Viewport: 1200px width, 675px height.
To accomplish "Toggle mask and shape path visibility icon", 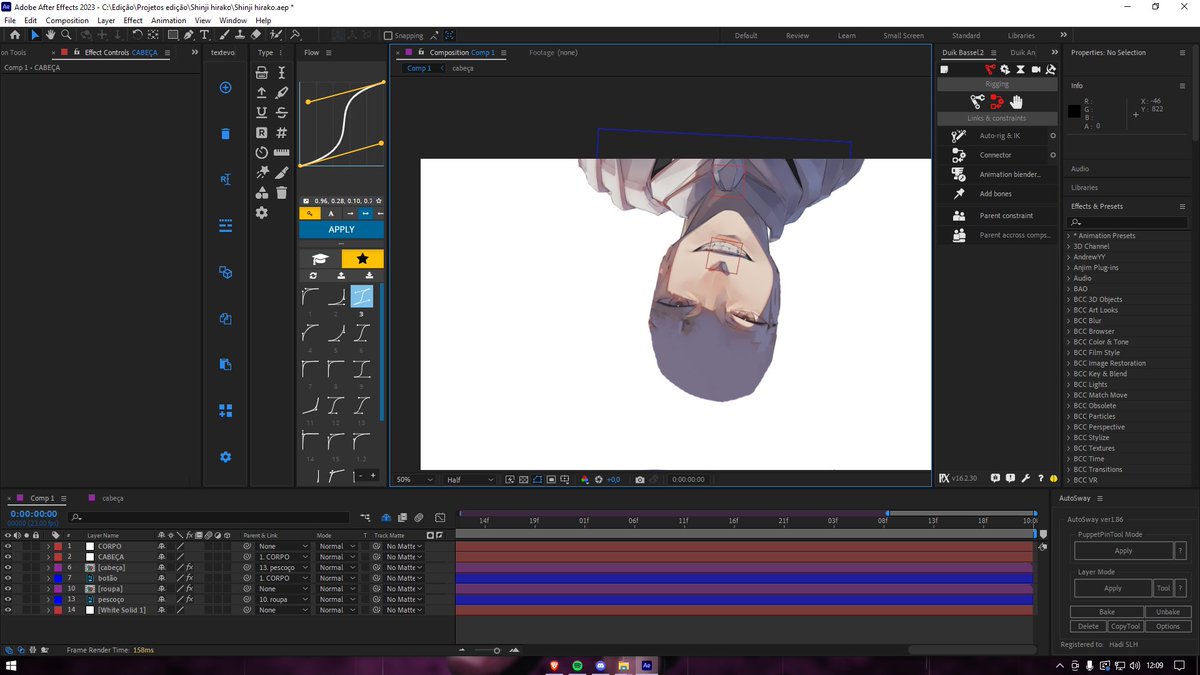I will pyautogui.click(x=537, y=479).
